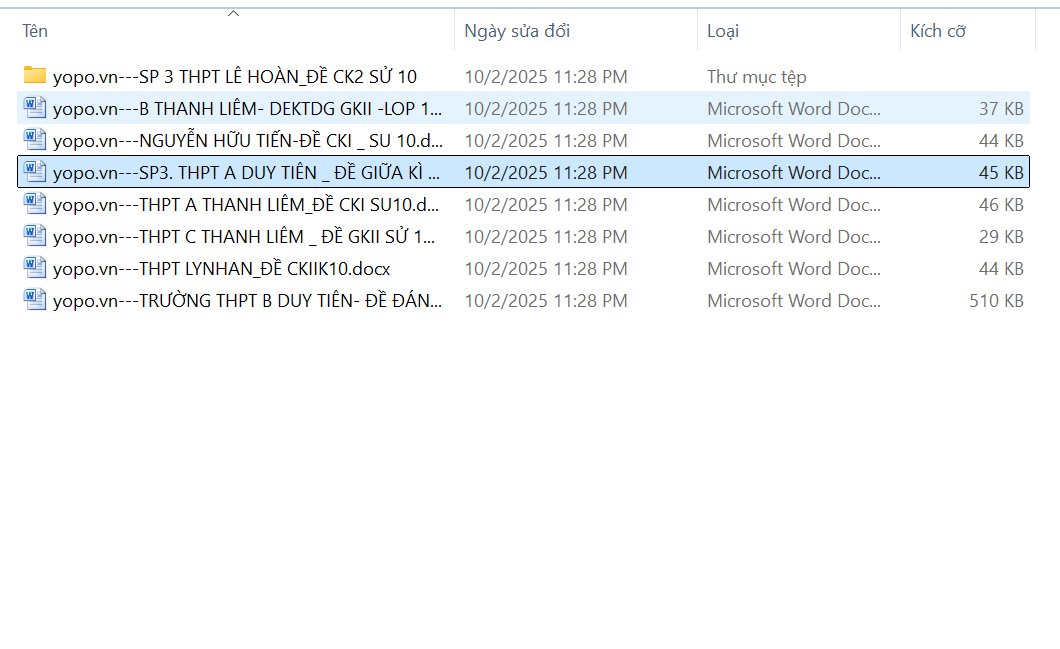Click the 510 KB size cell
This screenshot has height=649, width=1060.
(x=996, y=300)
